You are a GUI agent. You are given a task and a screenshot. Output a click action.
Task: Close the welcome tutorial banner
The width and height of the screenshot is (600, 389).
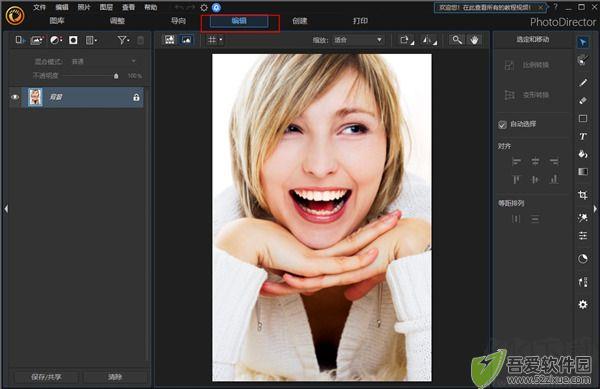point(540,7)
